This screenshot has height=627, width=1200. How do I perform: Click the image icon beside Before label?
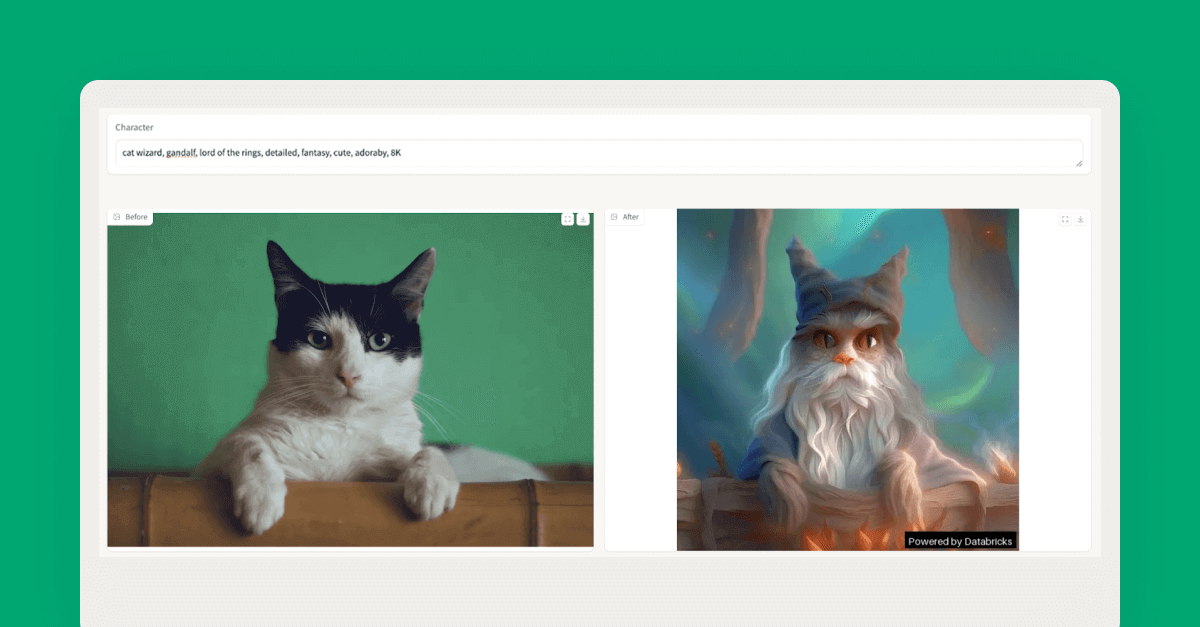(x=117, y=217)
